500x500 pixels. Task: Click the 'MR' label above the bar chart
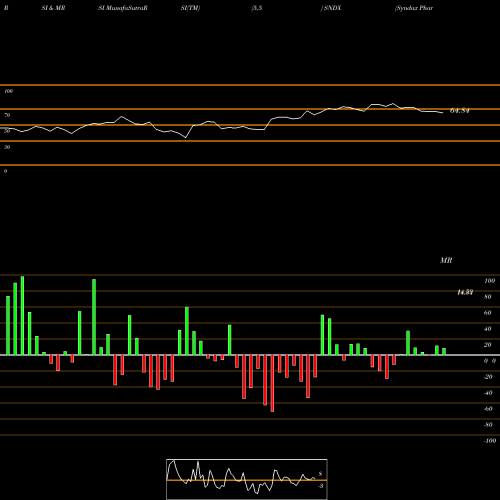(446, 260)
